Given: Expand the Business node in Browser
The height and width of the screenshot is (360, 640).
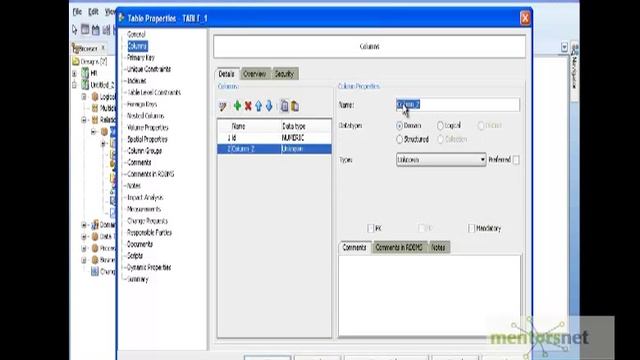Looking at the screenshot, I should click(x=84, y=260).
